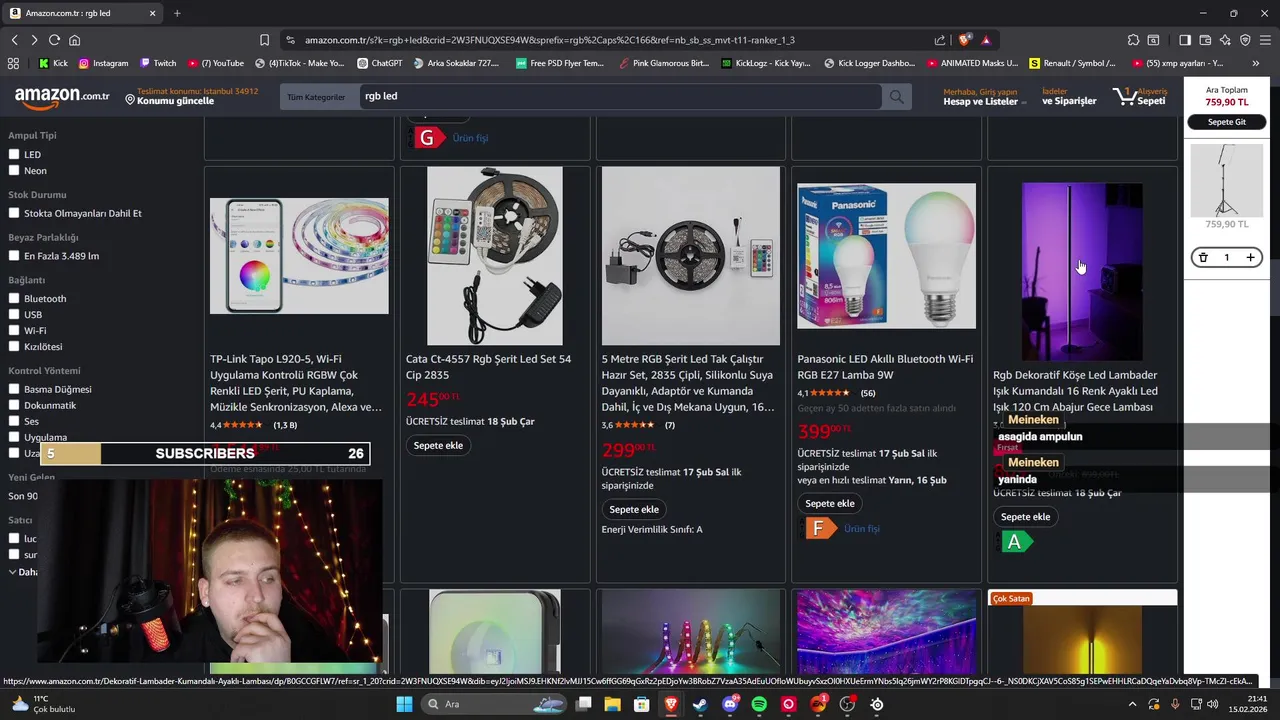Open TP-Link Tapo L920-5 product title
Viewport: 1280px width, 720px height.
[297, 383]
